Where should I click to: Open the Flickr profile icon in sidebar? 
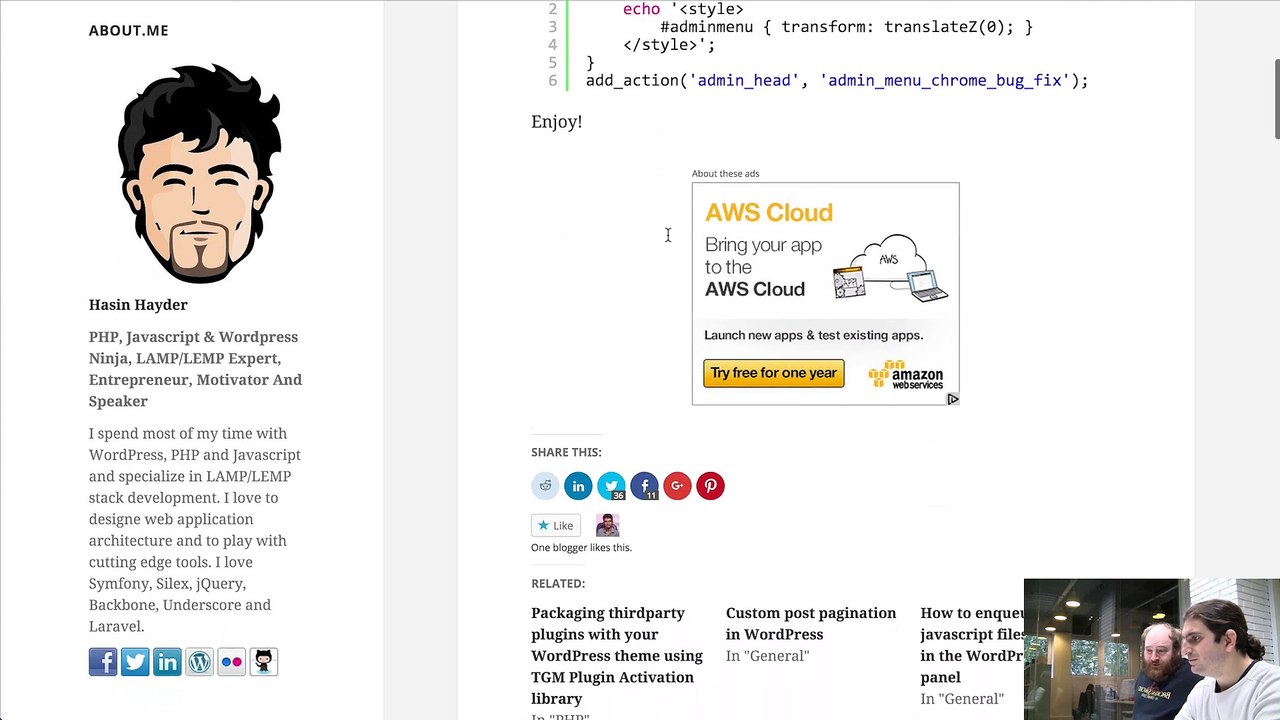coord(231,662)
